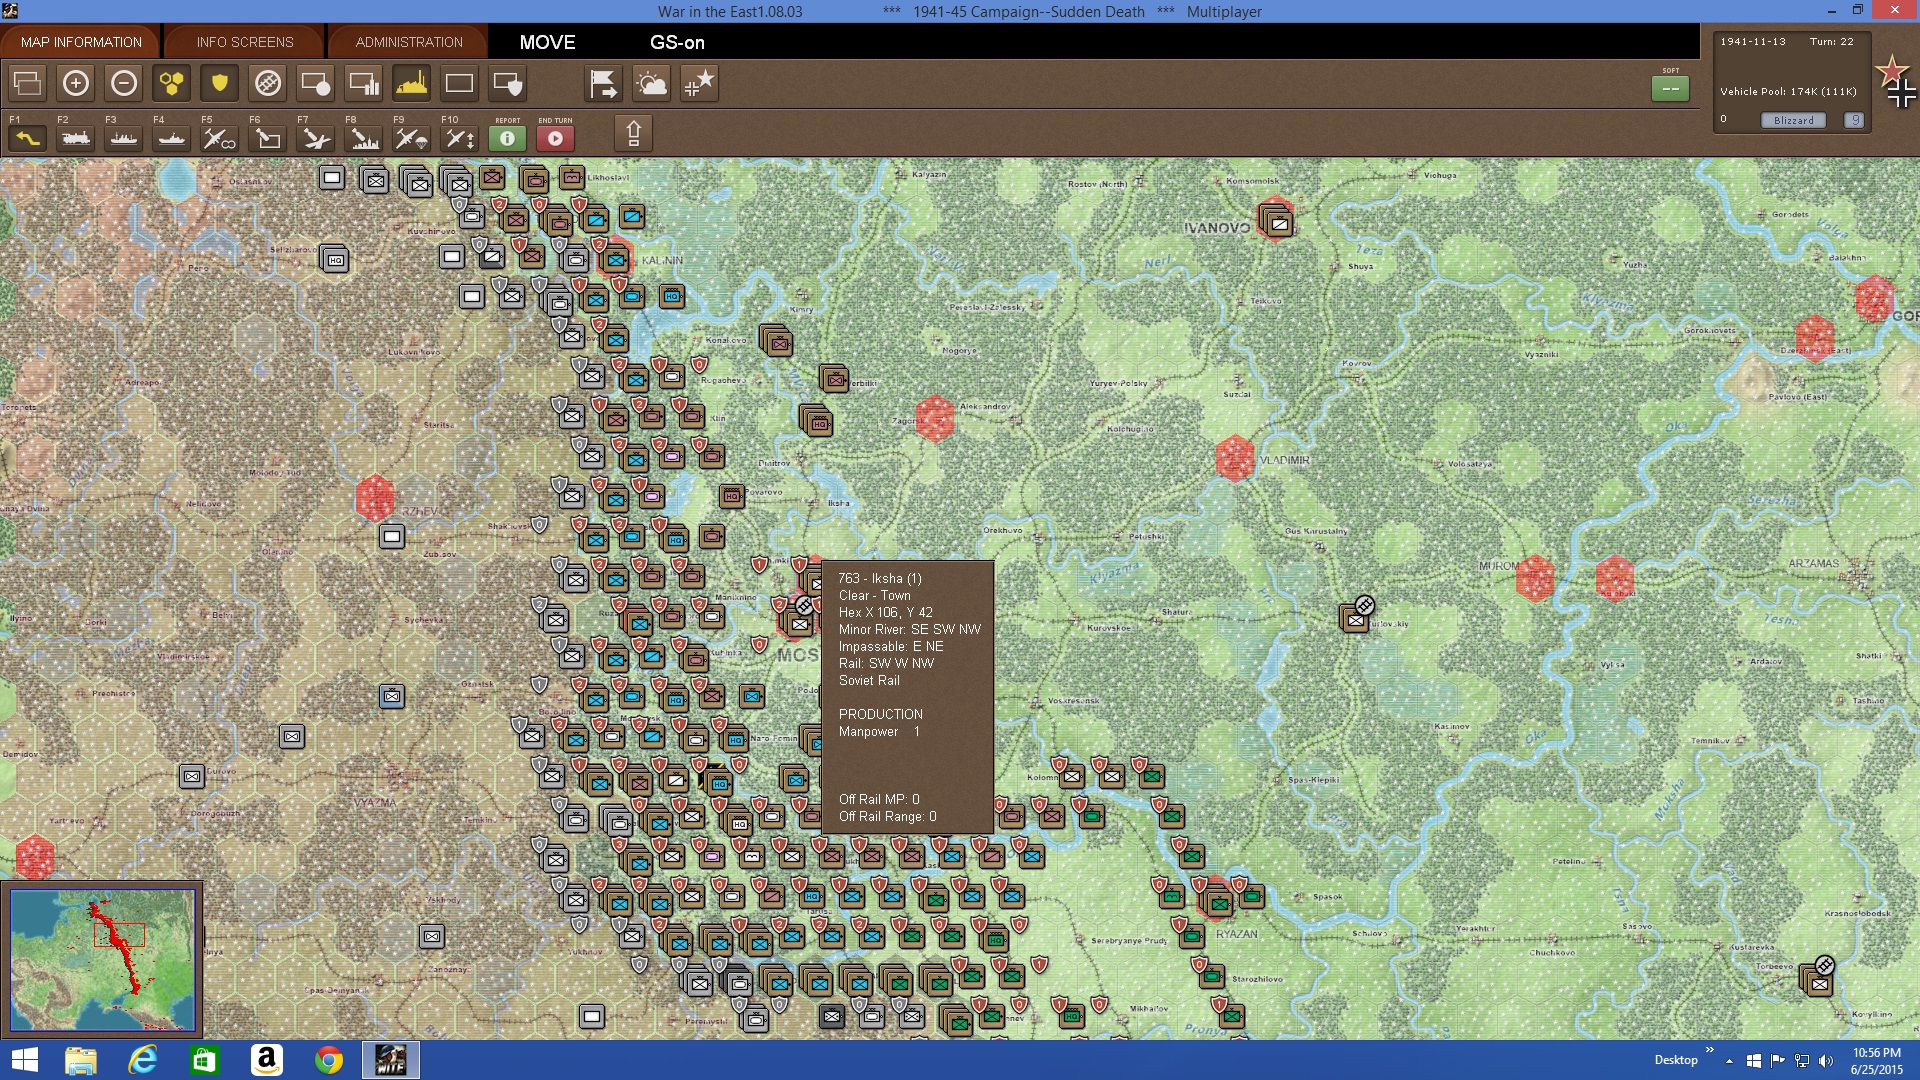1920x1080 pixels.
Task: Click the MOVE mode label
Action: pos(547,42)
